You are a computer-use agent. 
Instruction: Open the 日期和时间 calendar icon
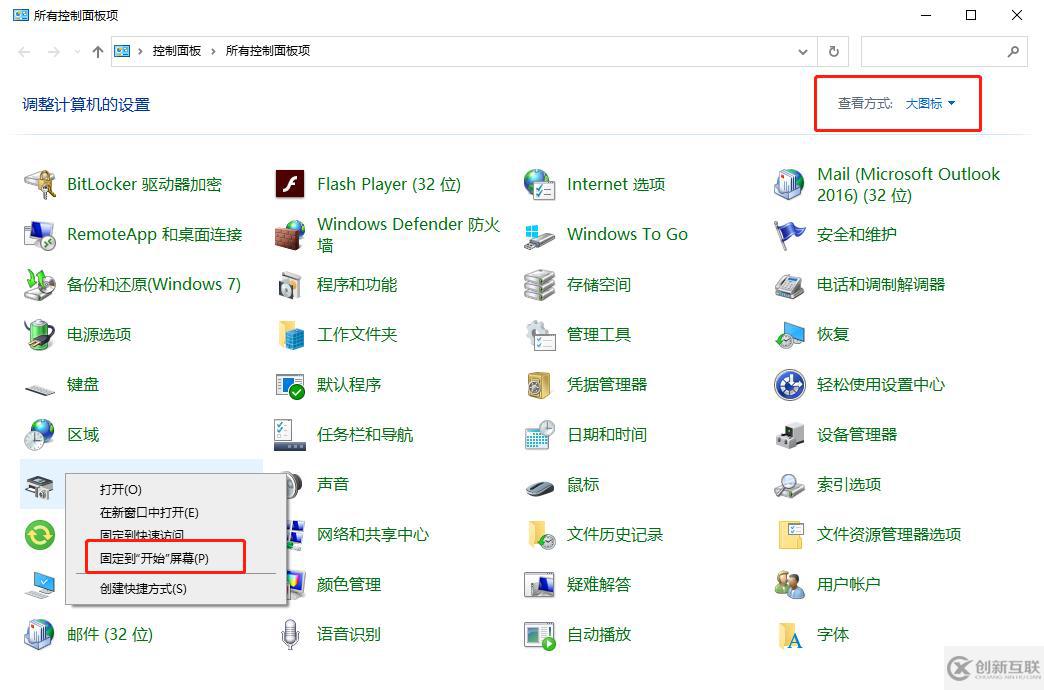pyautogui.click(x=539, y=435)
